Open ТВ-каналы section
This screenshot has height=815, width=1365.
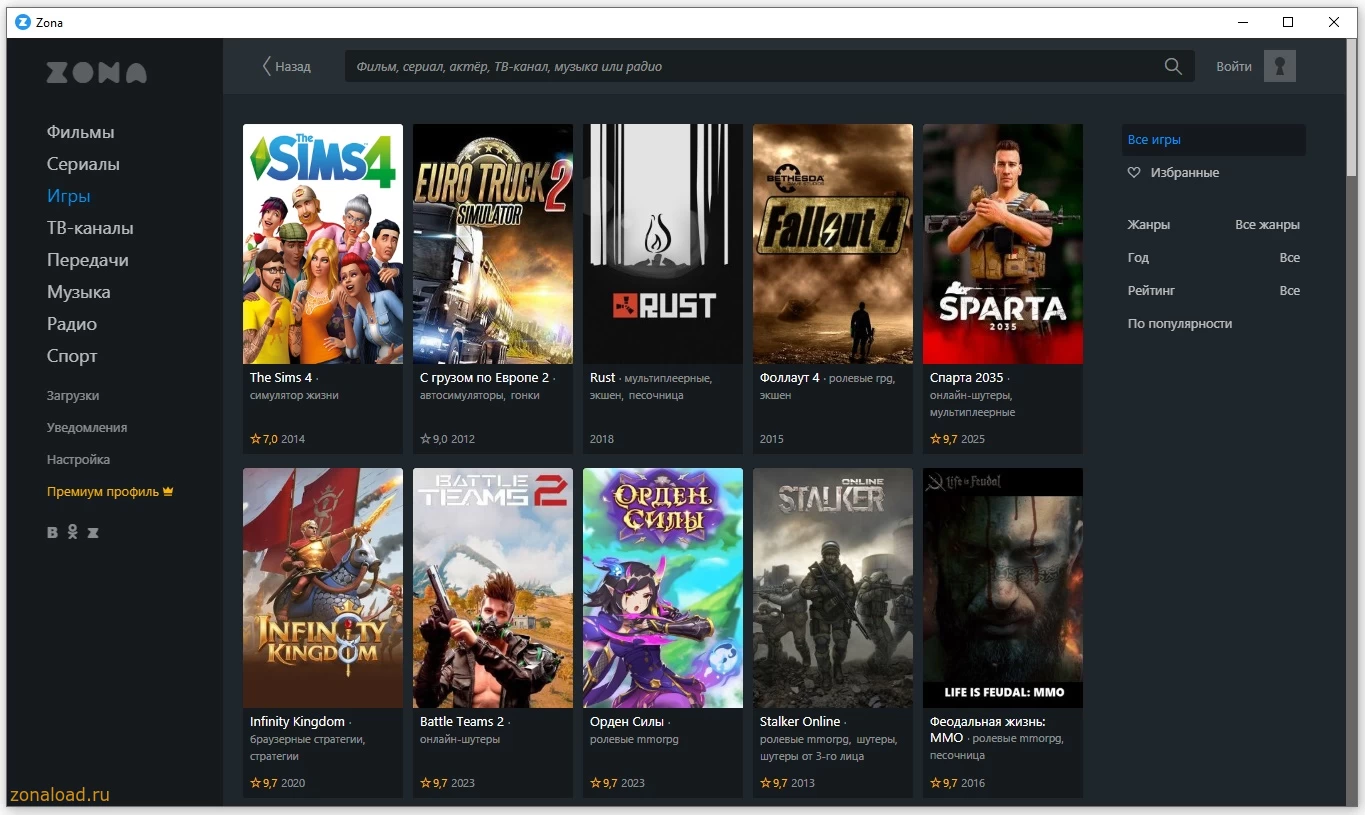(90, 228)
